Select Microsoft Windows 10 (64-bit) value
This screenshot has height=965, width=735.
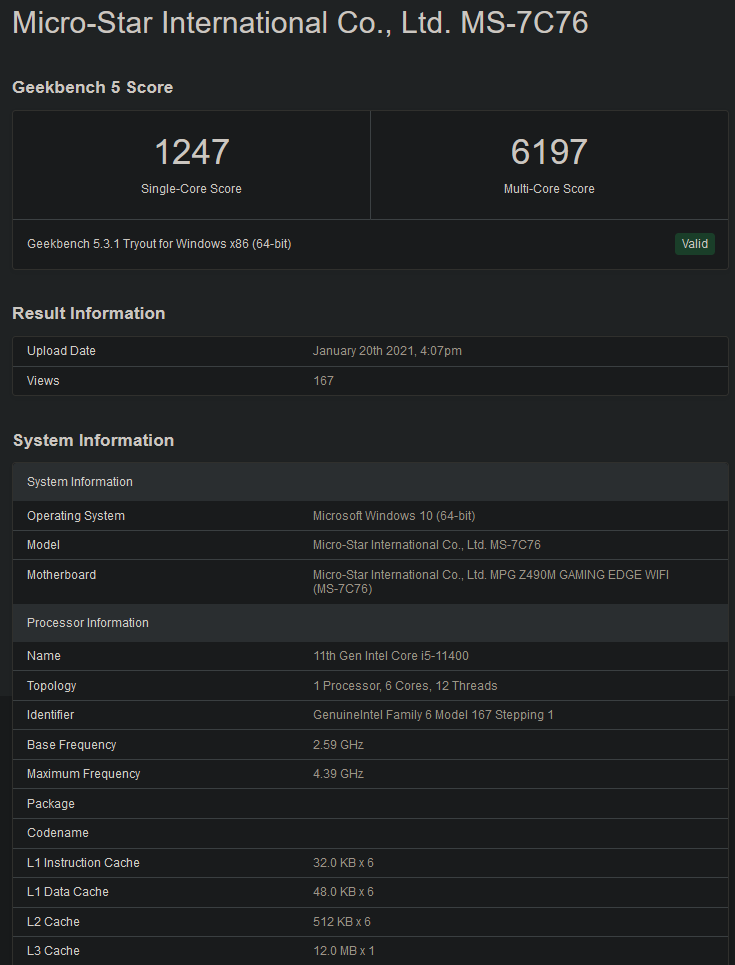point(394,516)
